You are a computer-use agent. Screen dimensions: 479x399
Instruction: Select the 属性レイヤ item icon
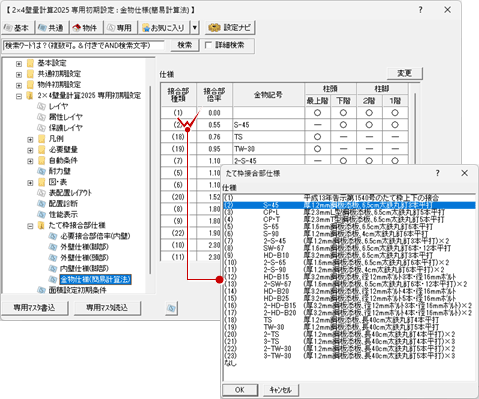41,117
